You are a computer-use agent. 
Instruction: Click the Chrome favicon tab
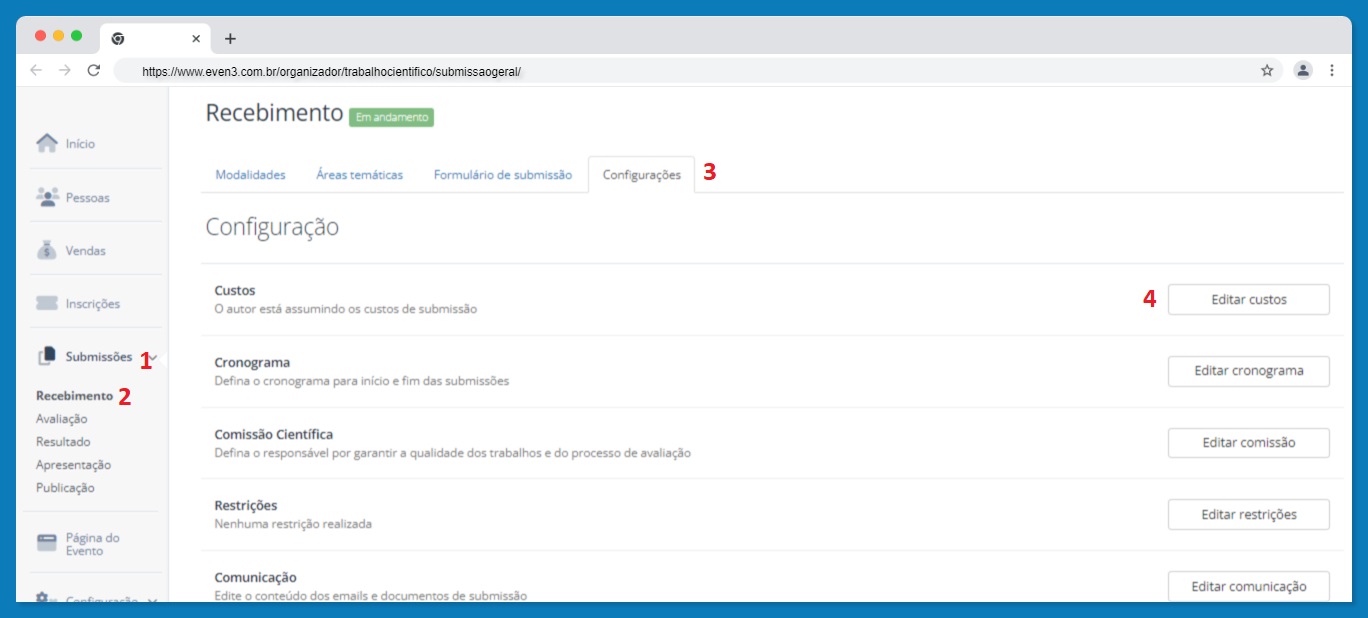click(118, 39)
